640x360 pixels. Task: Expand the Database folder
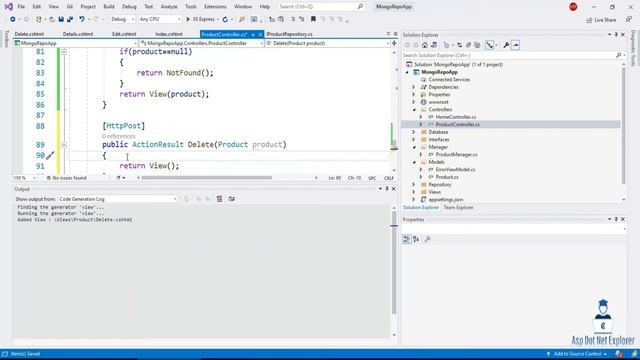413,132
